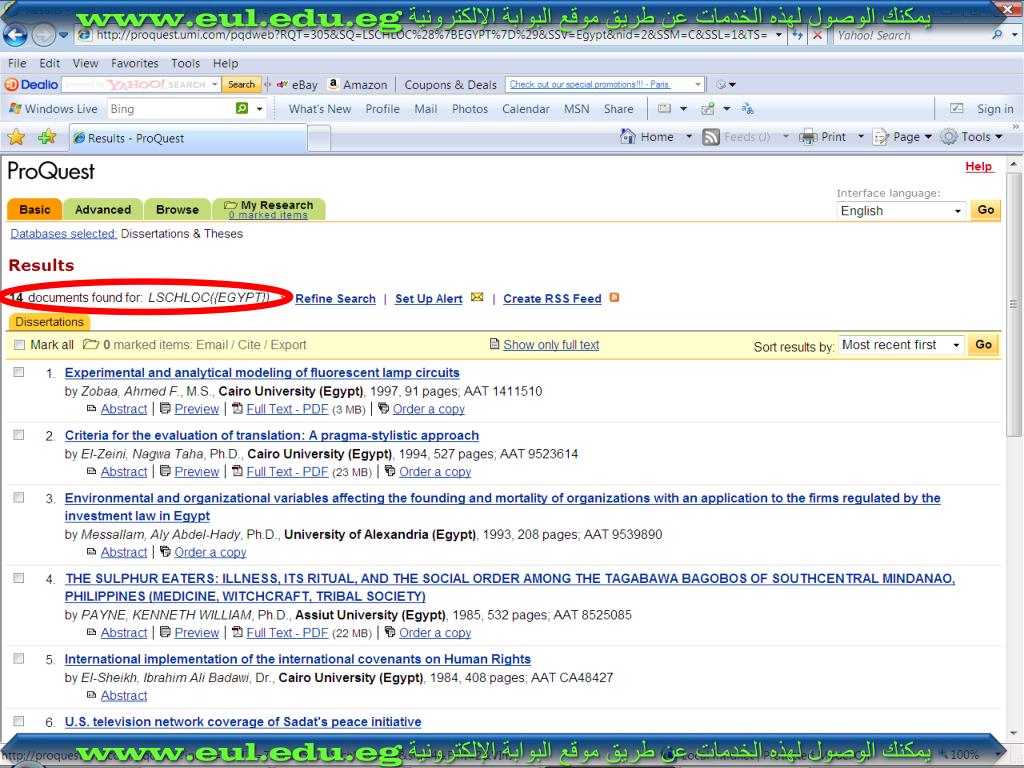Tick checkbox for result 2 translation criteria
This screenshot has height=768, width=1024.
click(x=19, y=435)
